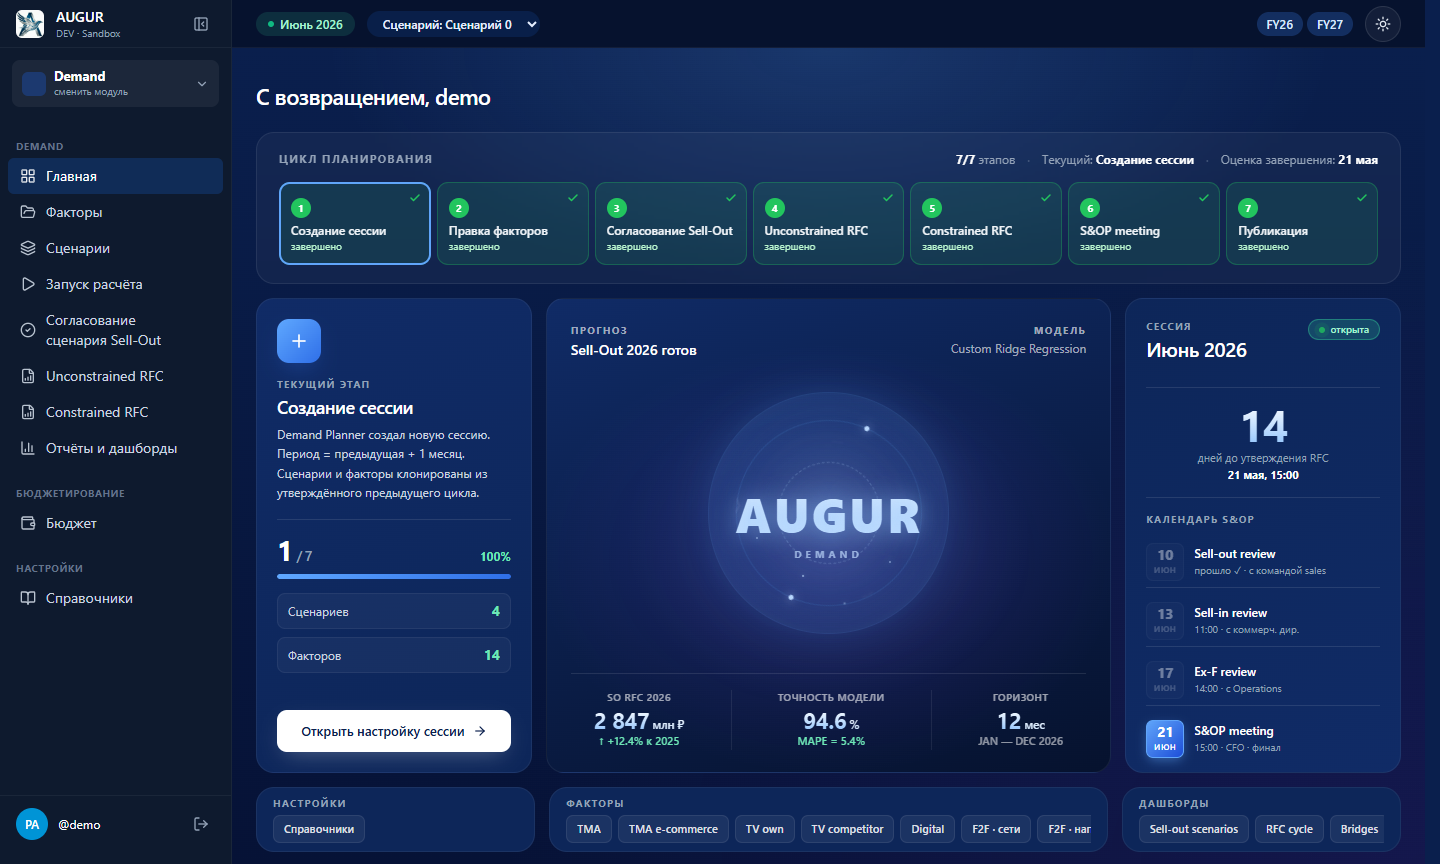Screen dimensions: 1440x864
Task: Click the Sell-out review calendar entry
Action: (1262, 561)
